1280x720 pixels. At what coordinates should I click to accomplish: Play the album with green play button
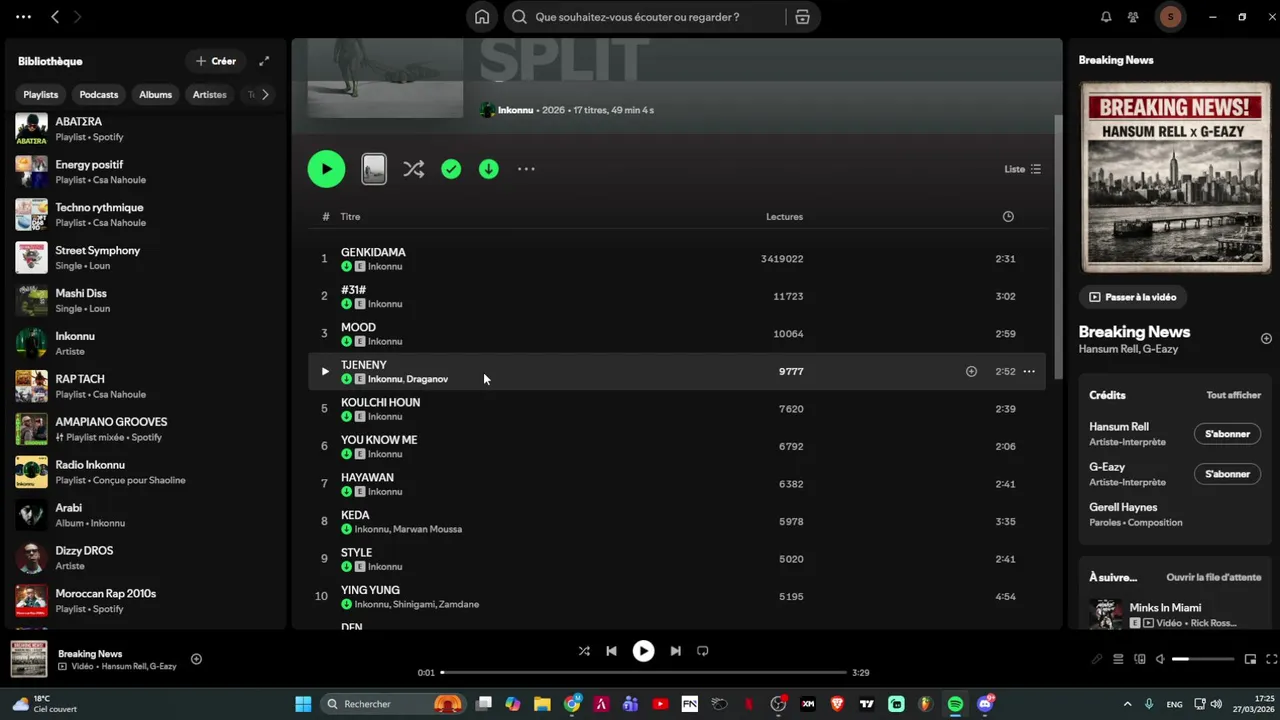(326, 169)
